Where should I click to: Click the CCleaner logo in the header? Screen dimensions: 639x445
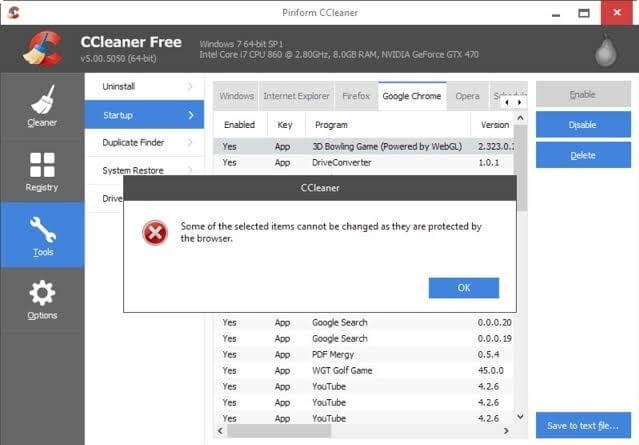[x=42, y=49]
